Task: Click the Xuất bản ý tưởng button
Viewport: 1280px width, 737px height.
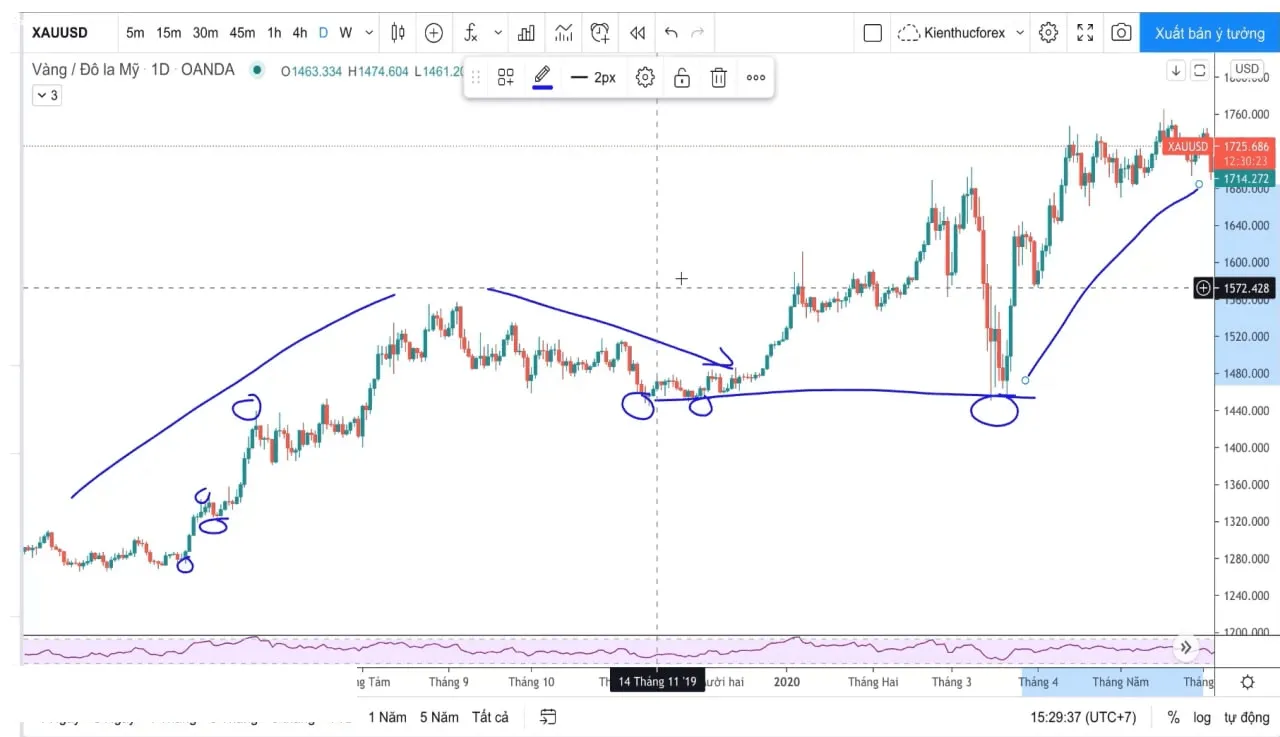Action: click(x=1210, y=33)
